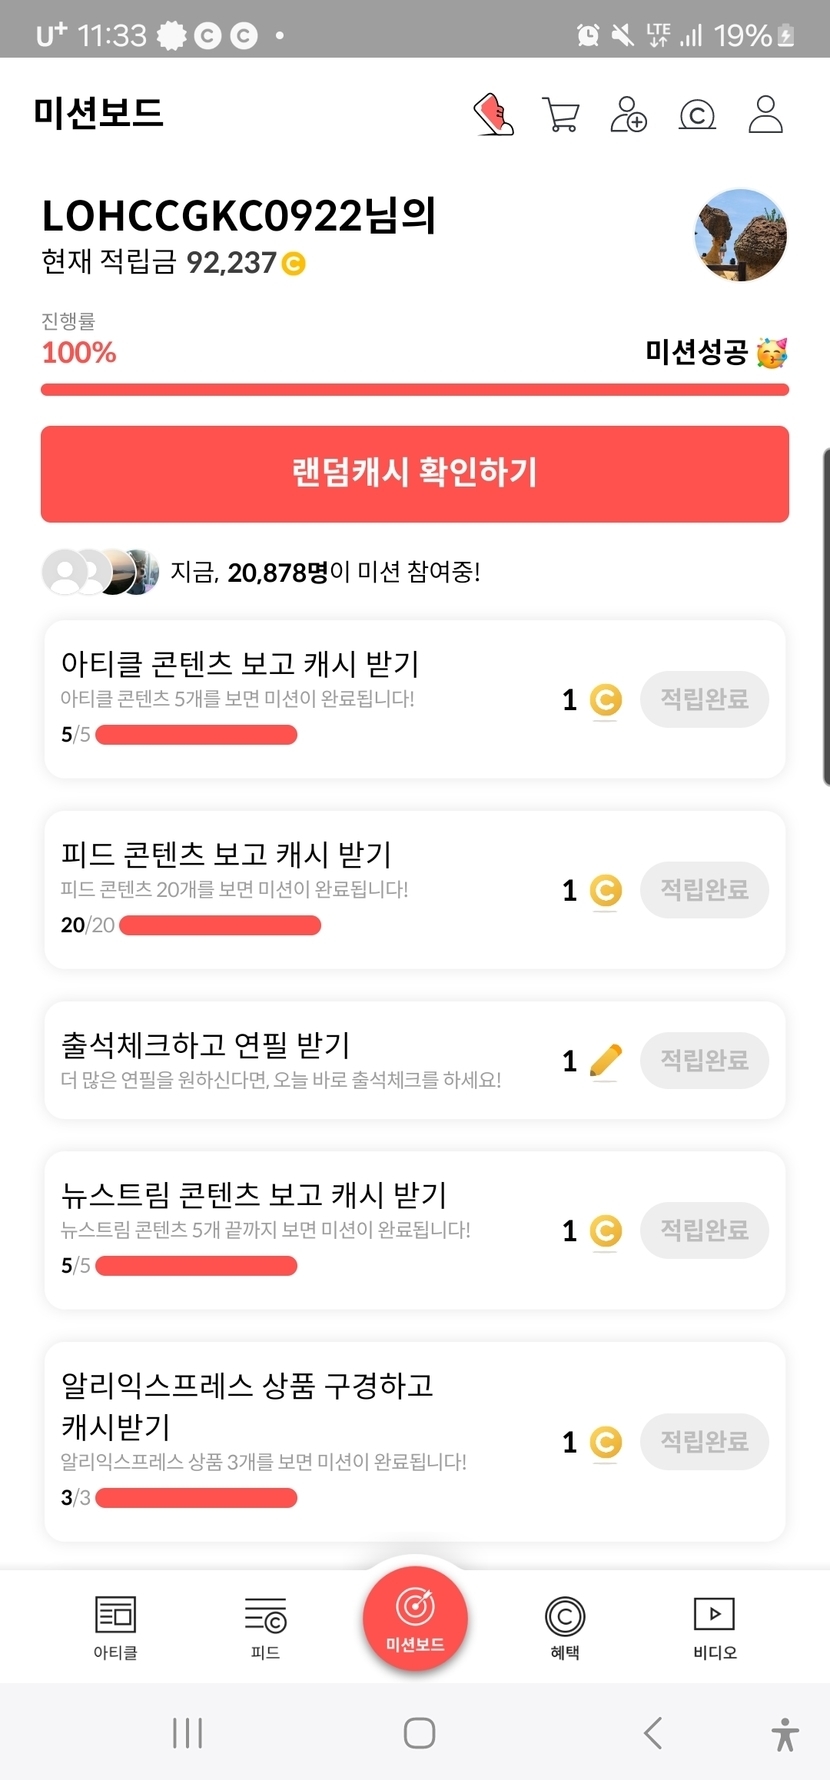The width and height of the screenshot is (830, 1780).
Task: Tap the pencil reward icon for 출석체크
Action: 606,1060
